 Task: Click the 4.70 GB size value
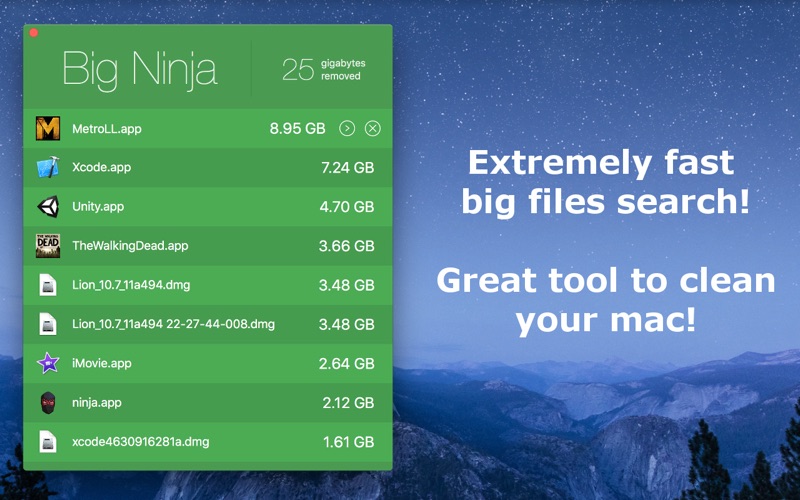tap(347, 207)
